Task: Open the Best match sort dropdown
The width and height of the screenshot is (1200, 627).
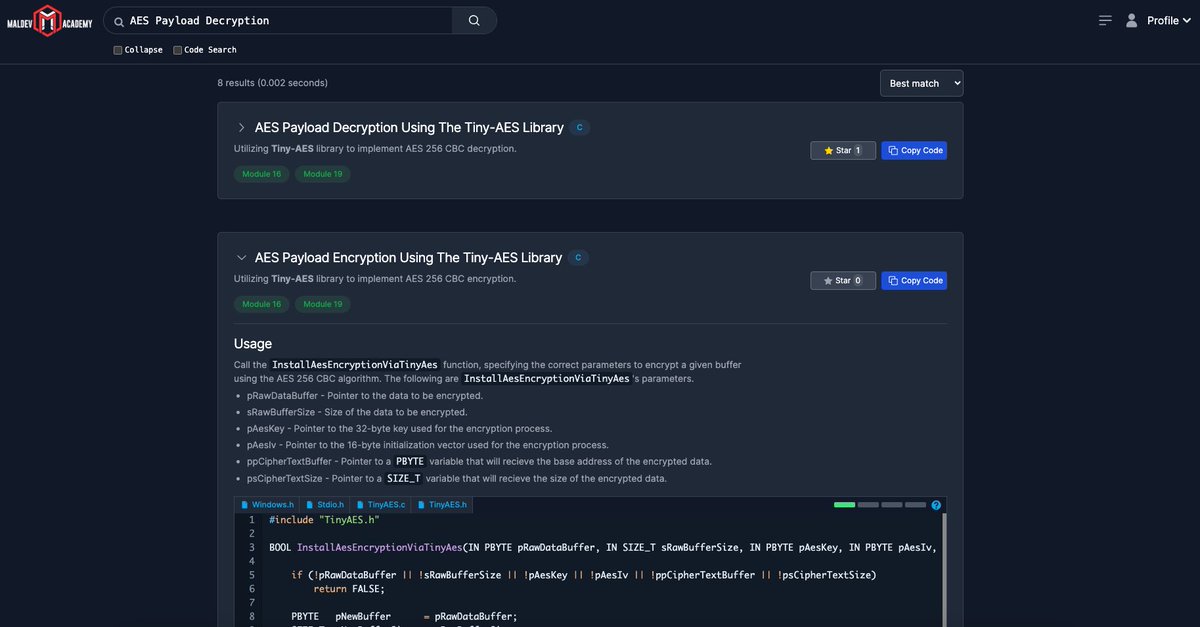Action: [x=921, y=83]
